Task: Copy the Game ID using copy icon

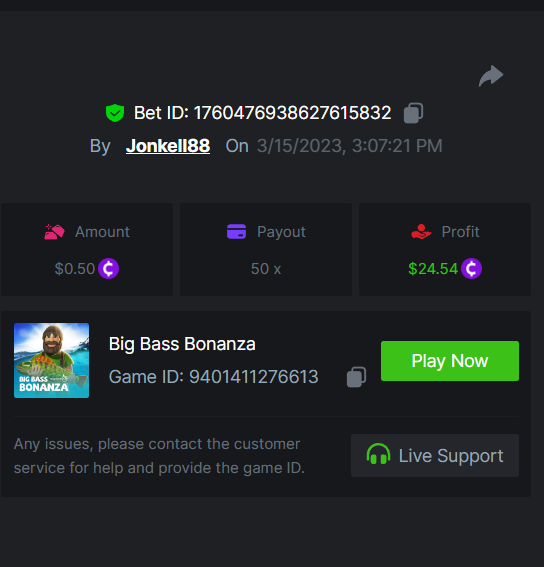Action: [356, 377]
